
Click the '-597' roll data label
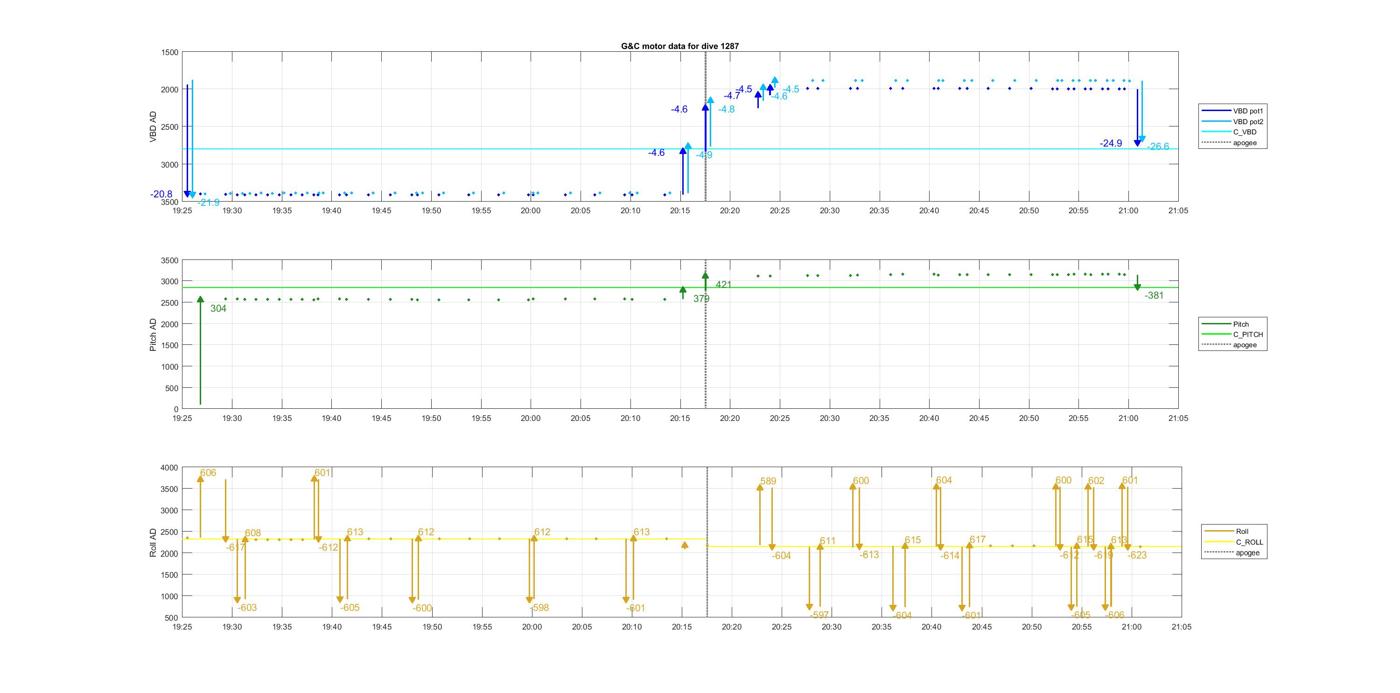[x=819, y=616]
